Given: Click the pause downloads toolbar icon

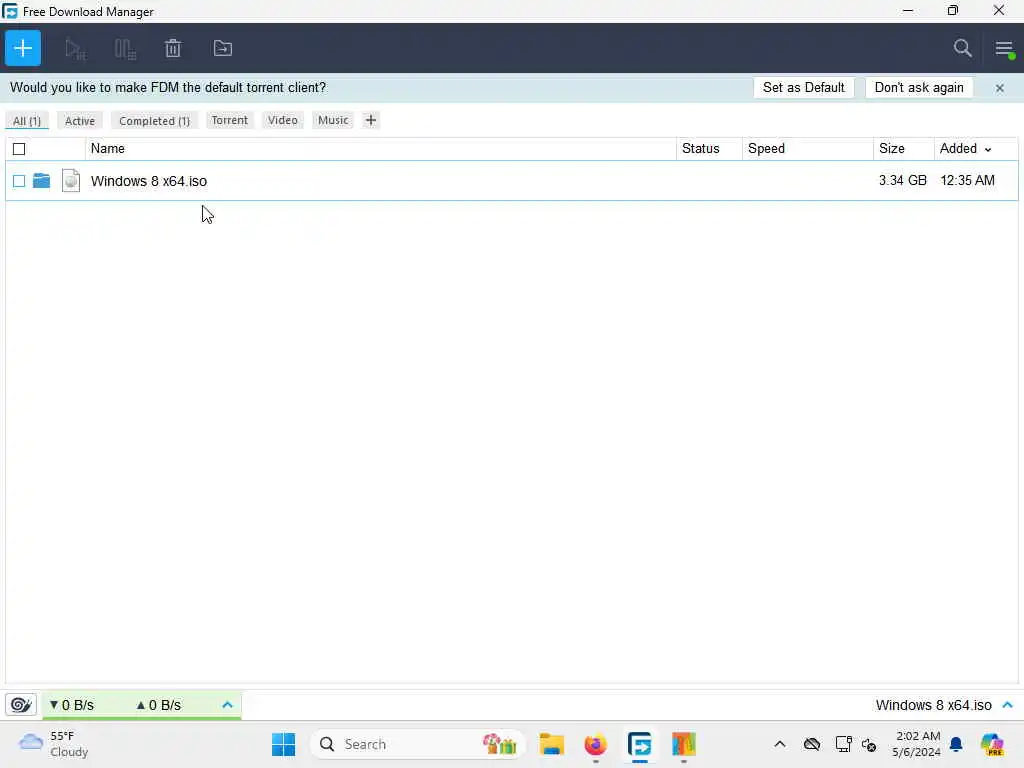Looking at the screenshot, I should click(x=125, y=49).
